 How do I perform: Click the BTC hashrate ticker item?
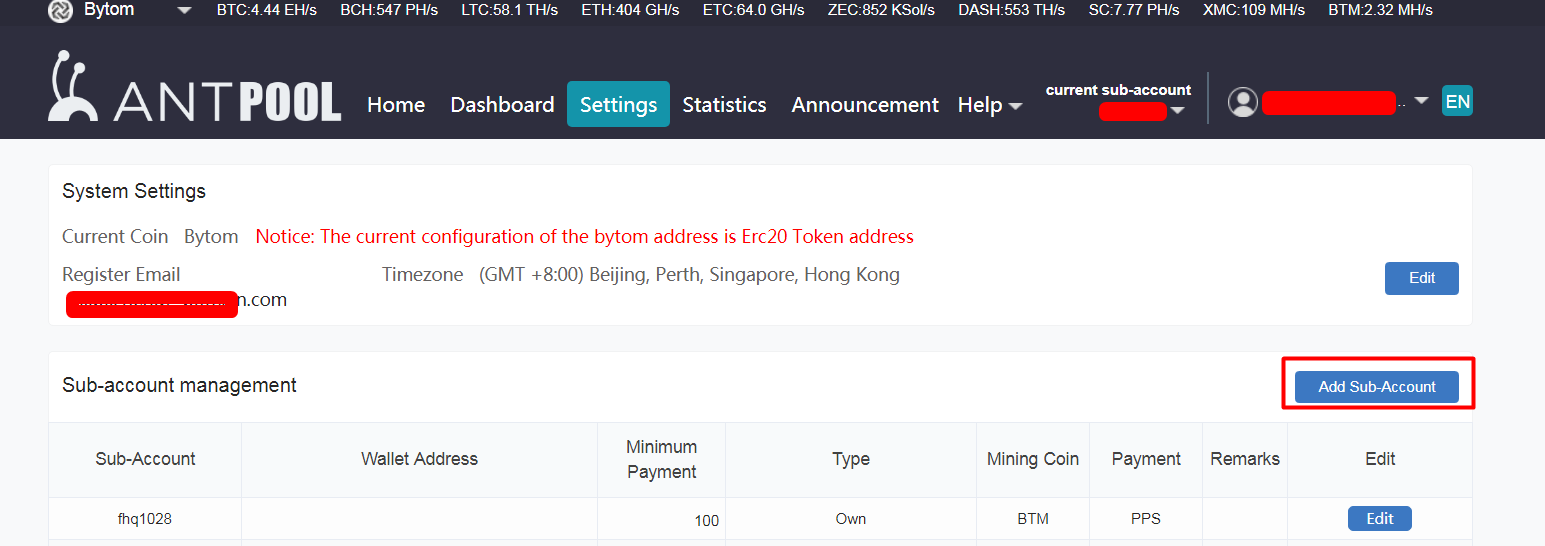268,10
